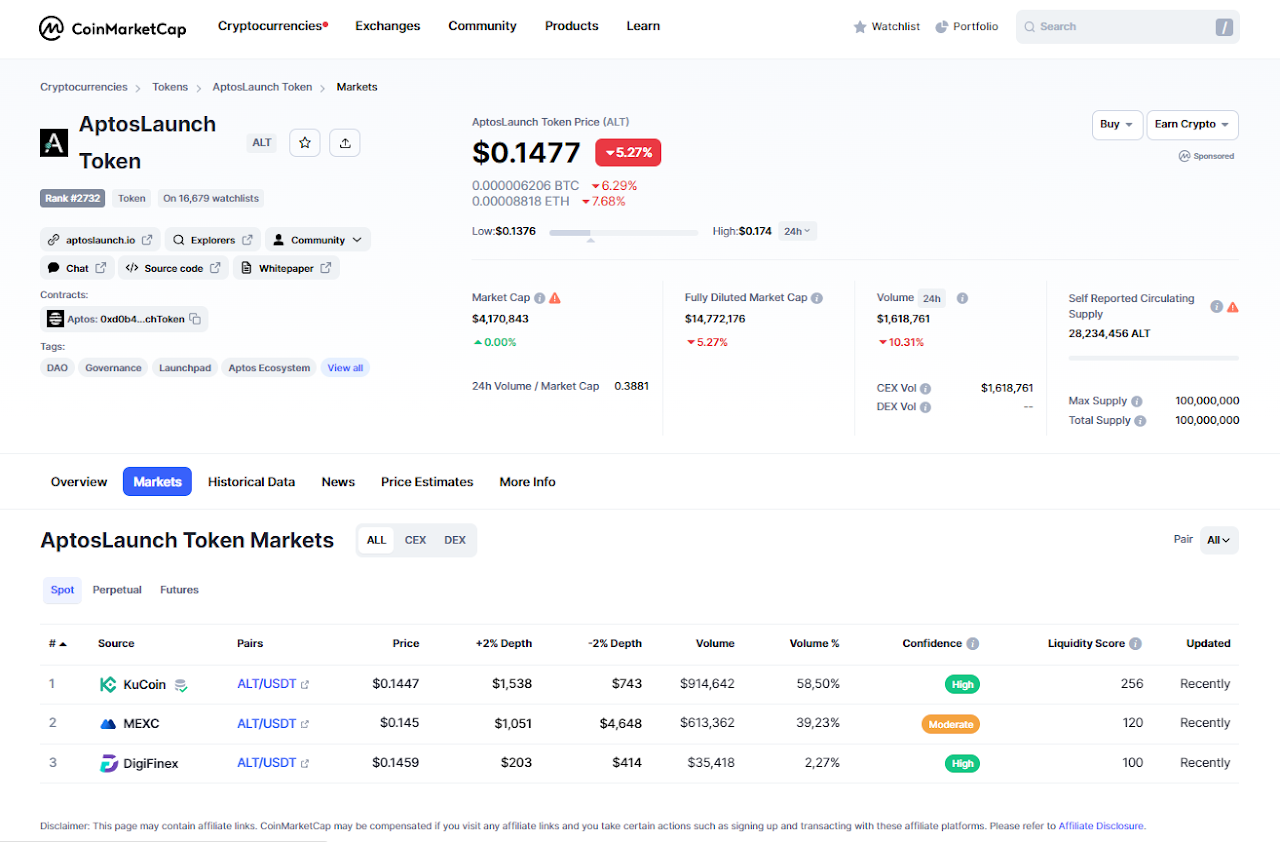Screen dimensions: 1280x842
Task: Click Market Cap info icon
Action: point(540,298)
